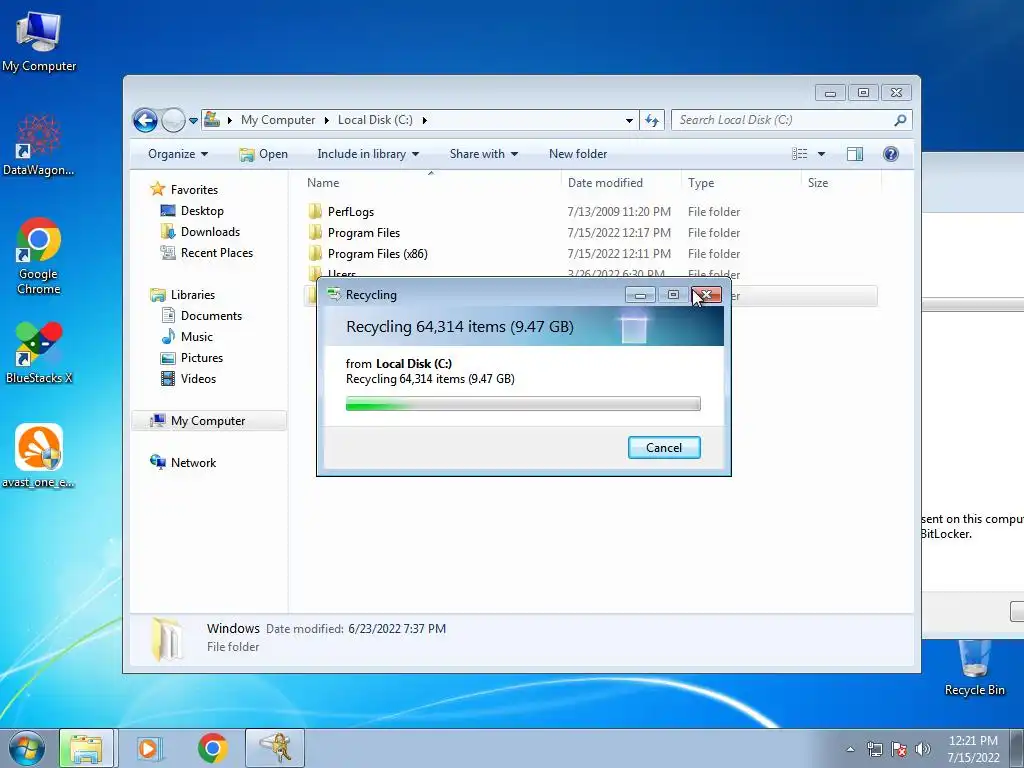Select Libraries in the navigation pane
1024x768 pixels.
[193, 295]
